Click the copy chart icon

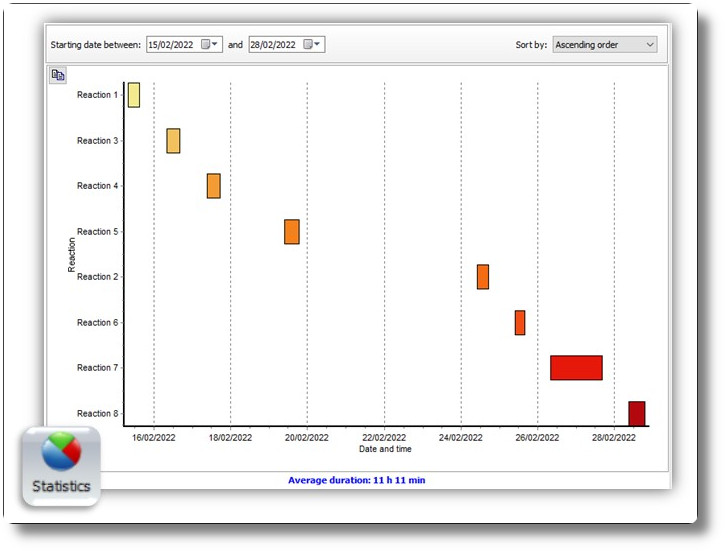pyautogui.click(x=58, y=75)
